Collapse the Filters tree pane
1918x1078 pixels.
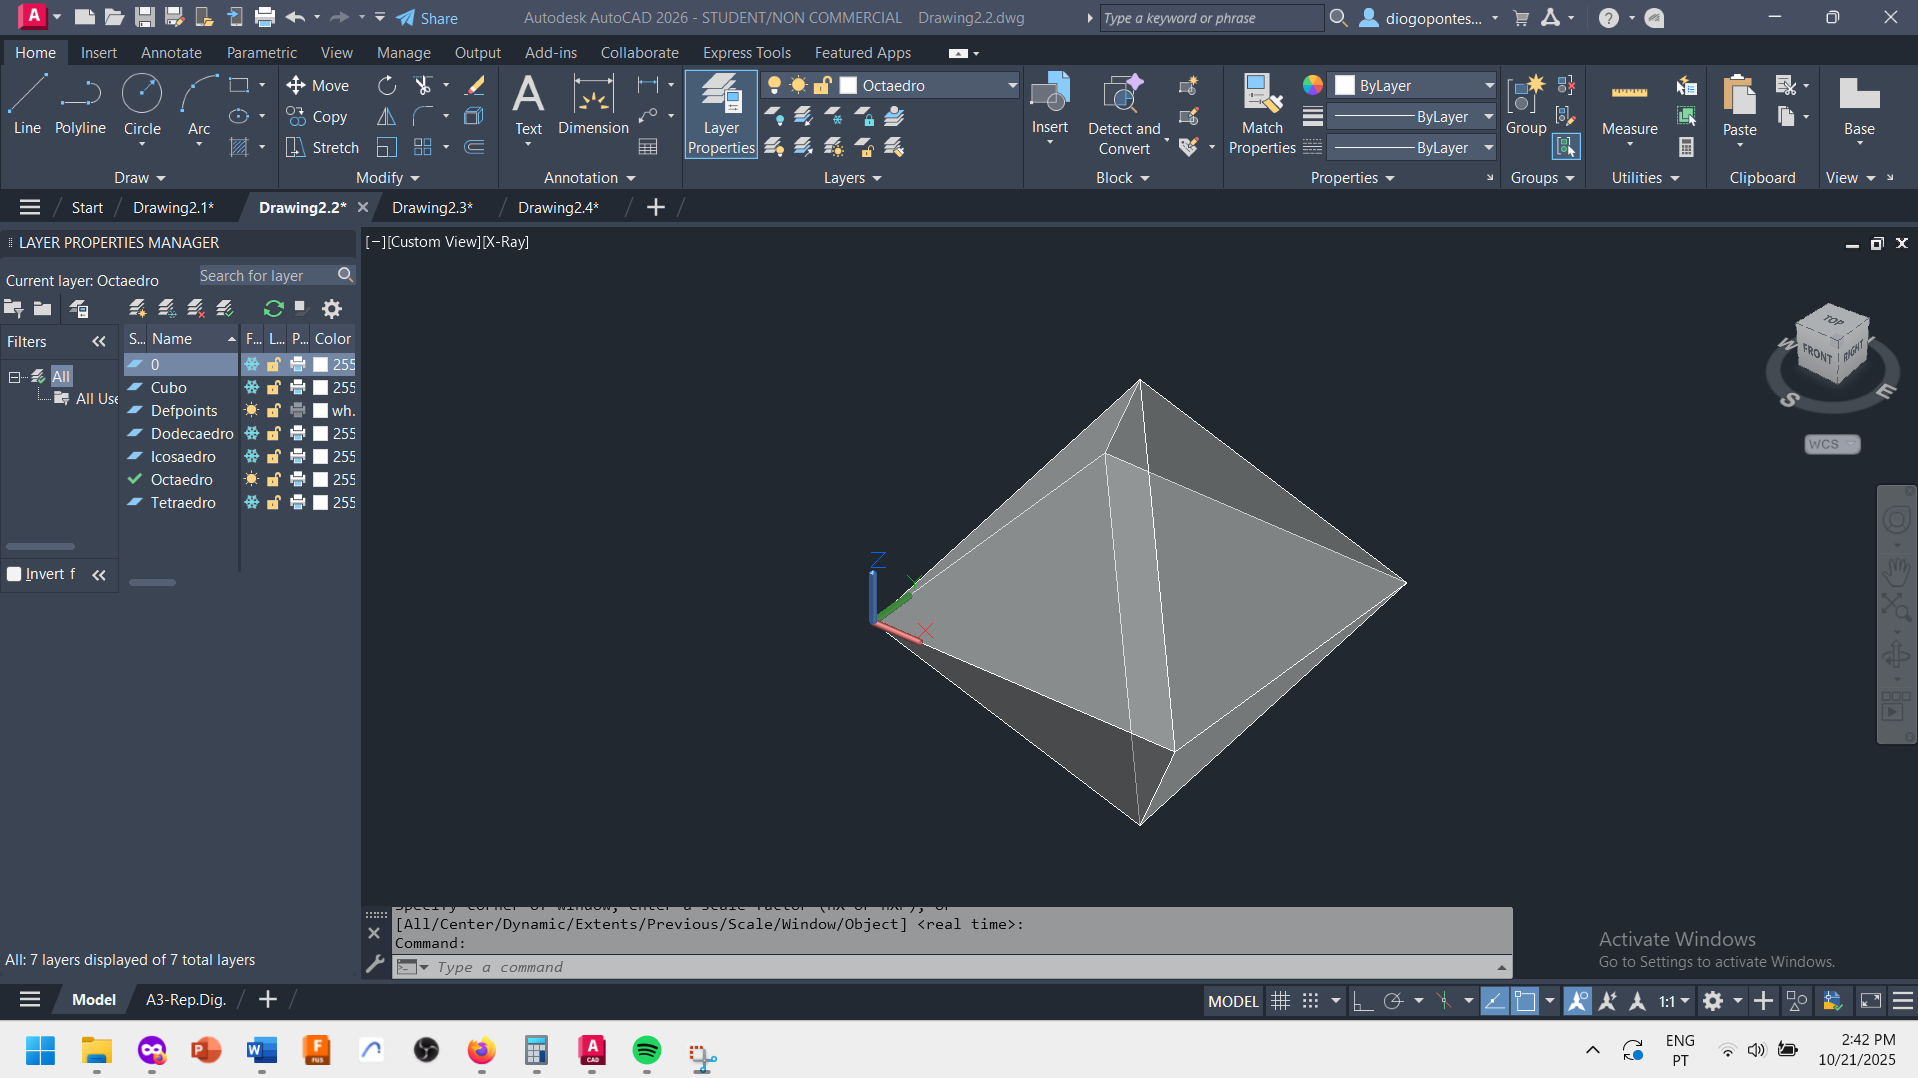(x=99, y=342)
